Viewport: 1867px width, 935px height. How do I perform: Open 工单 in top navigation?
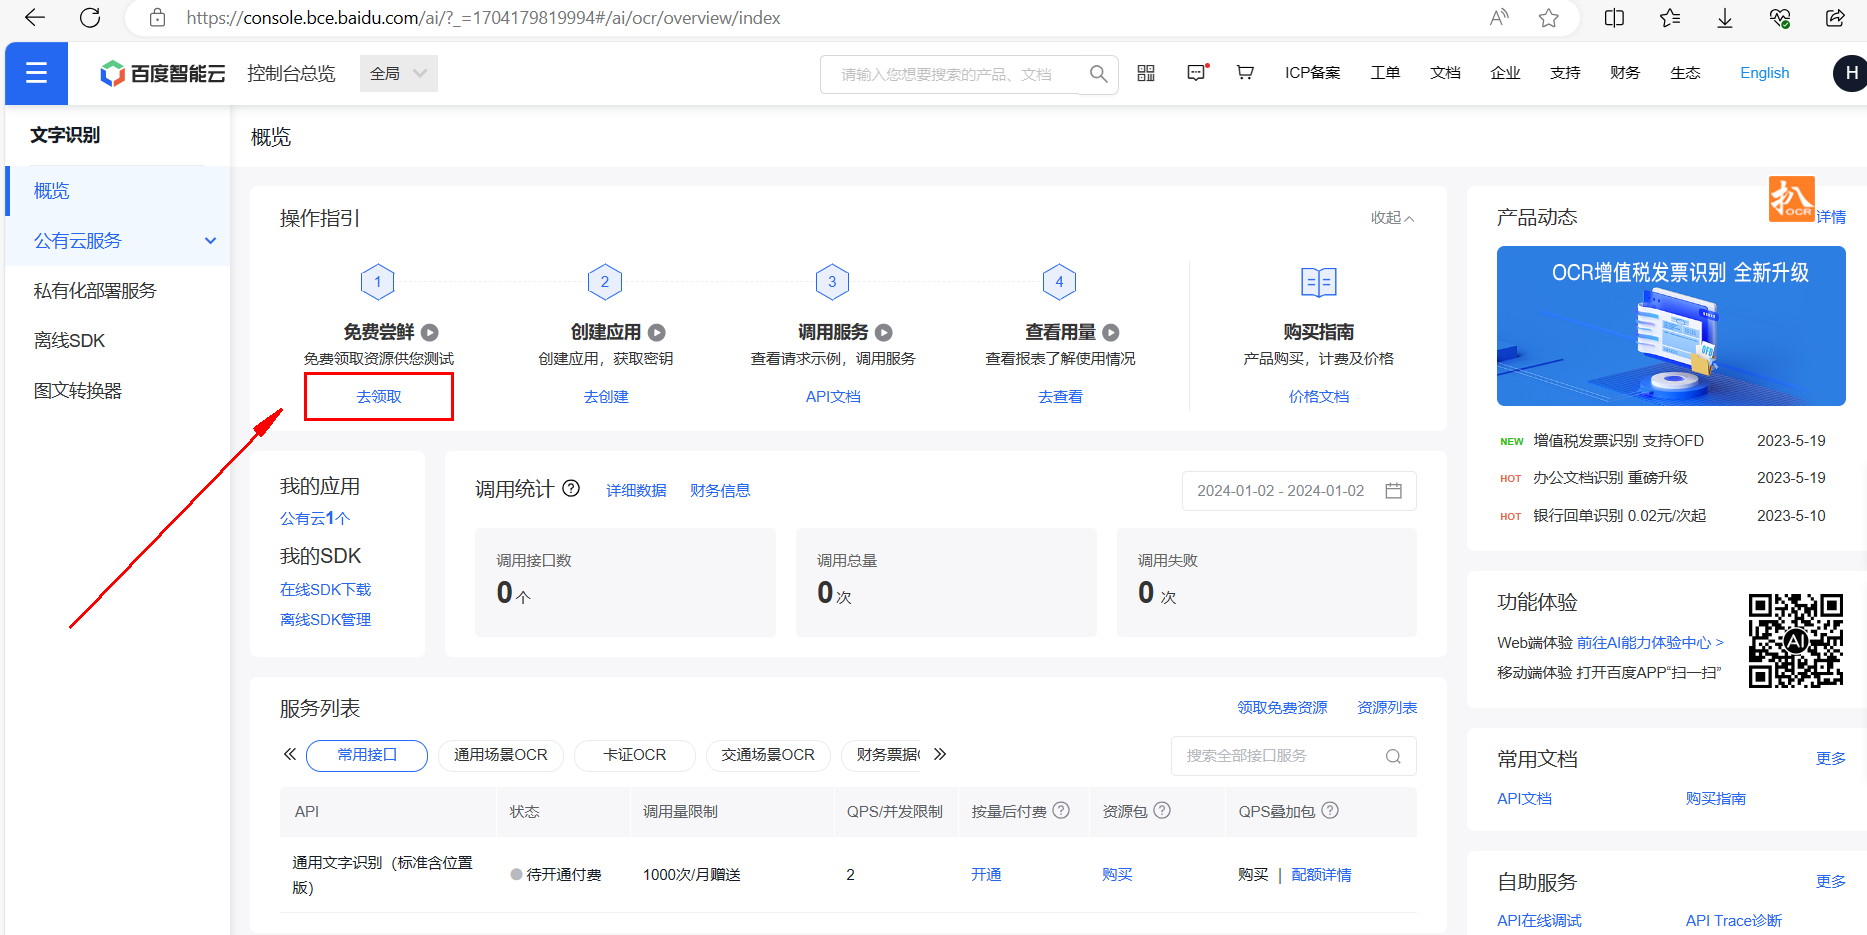[1385, 73]
